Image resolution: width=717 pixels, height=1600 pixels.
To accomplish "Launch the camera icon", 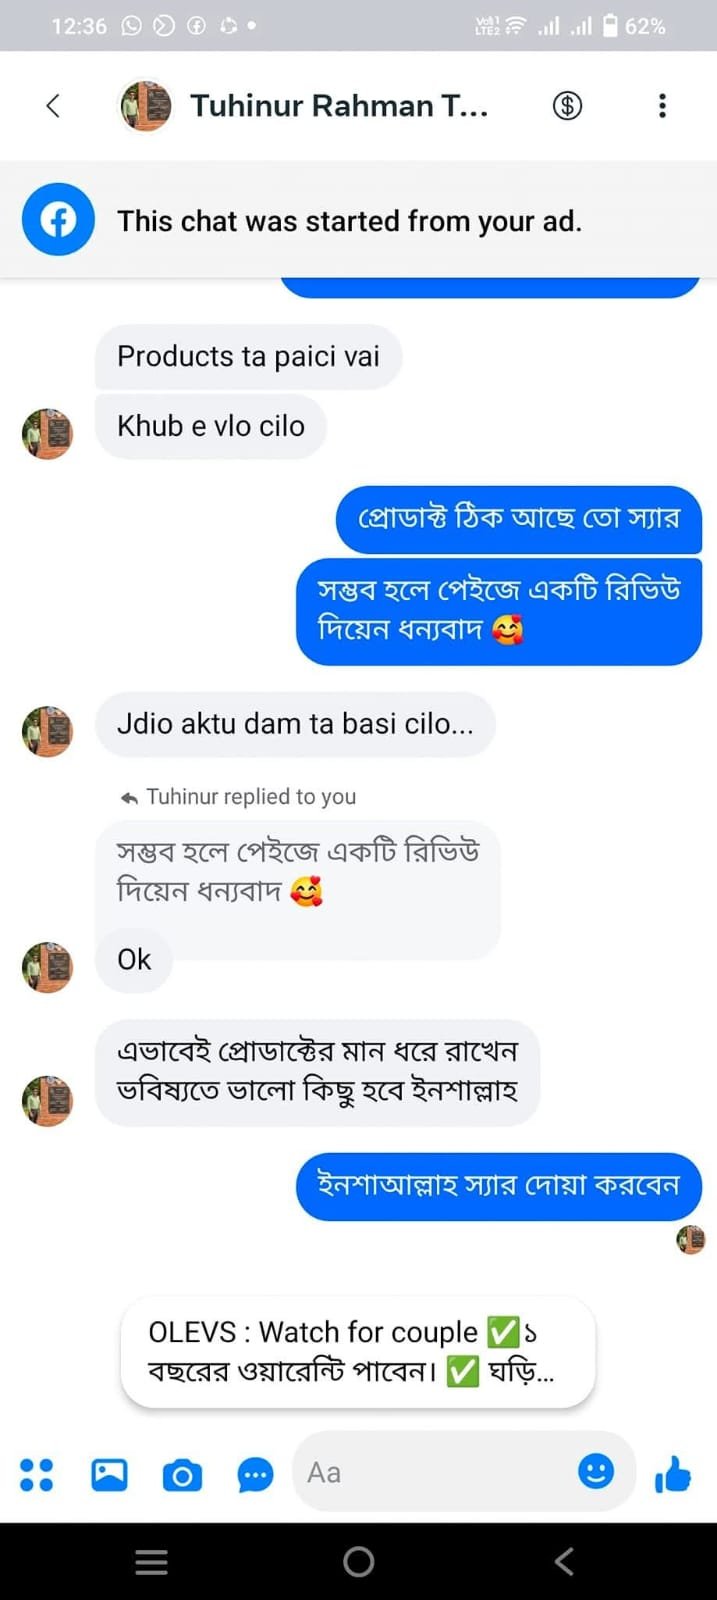I will point(182,1475).
